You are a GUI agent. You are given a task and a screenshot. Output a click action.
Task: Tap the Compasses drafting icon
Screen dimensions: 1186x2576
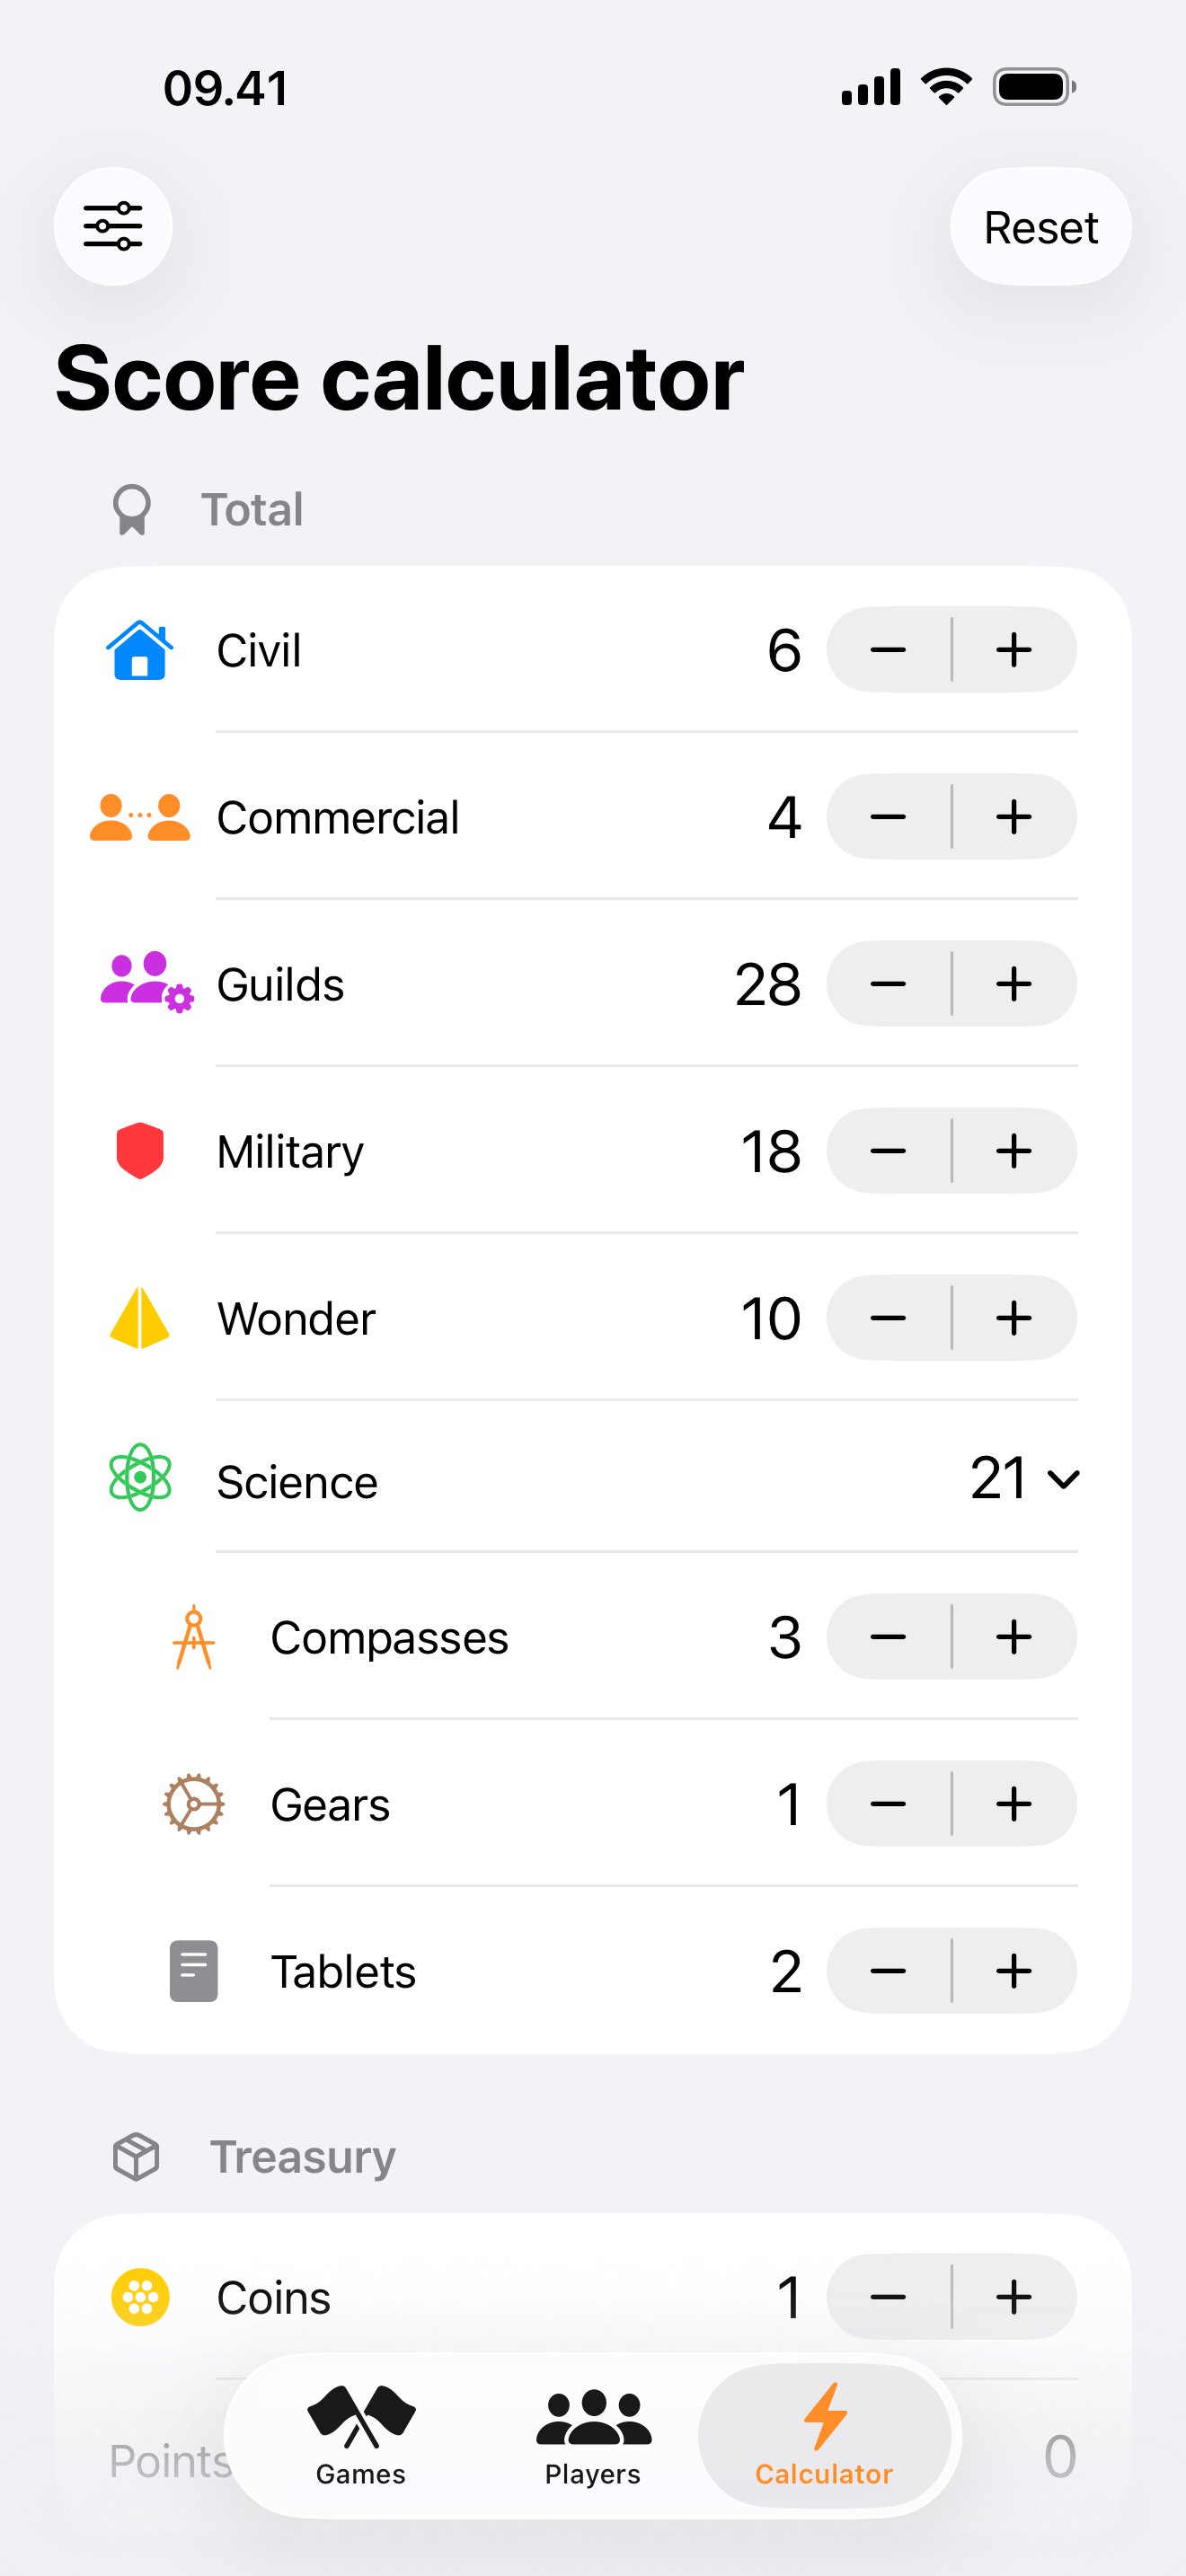point(194,1637)
